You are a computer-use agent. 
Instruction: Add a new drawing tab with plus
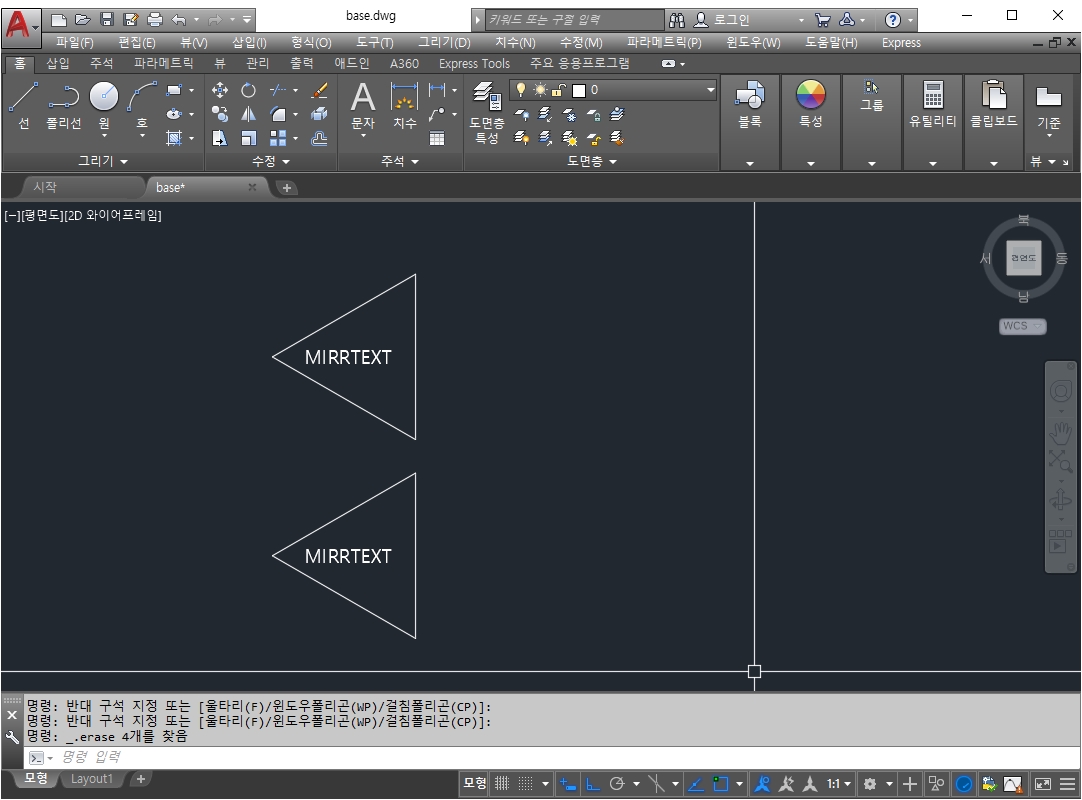286,188
